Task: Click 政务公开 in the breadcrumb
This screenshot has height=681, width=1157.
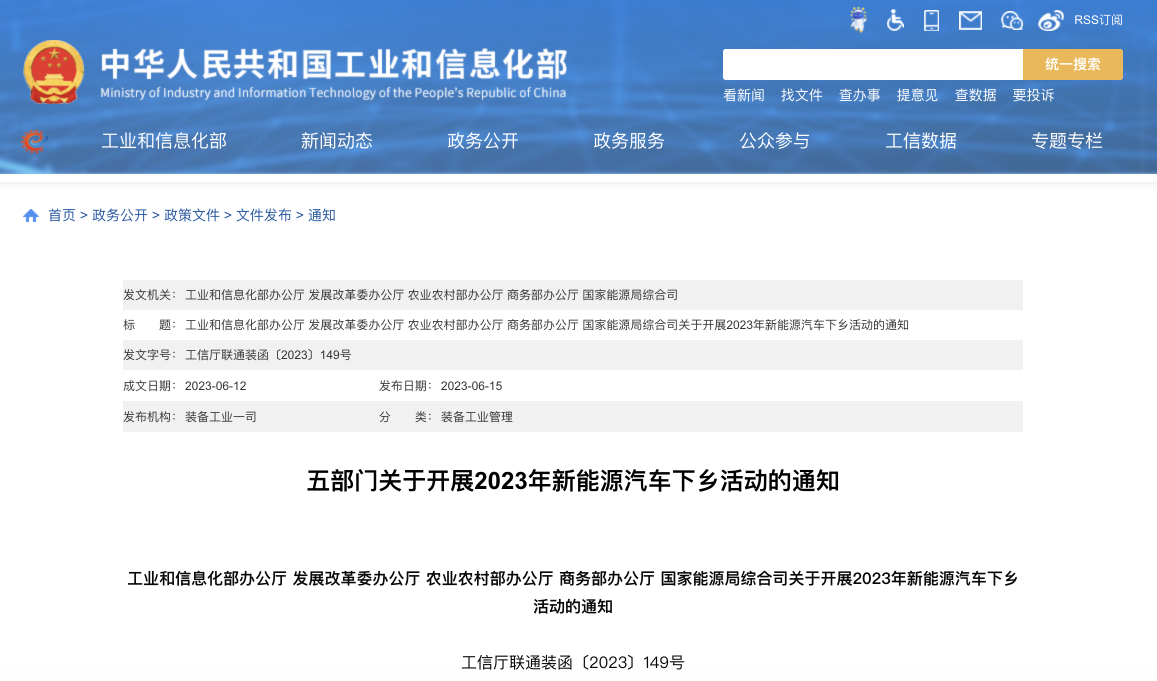Action: [x=120, y=215]
